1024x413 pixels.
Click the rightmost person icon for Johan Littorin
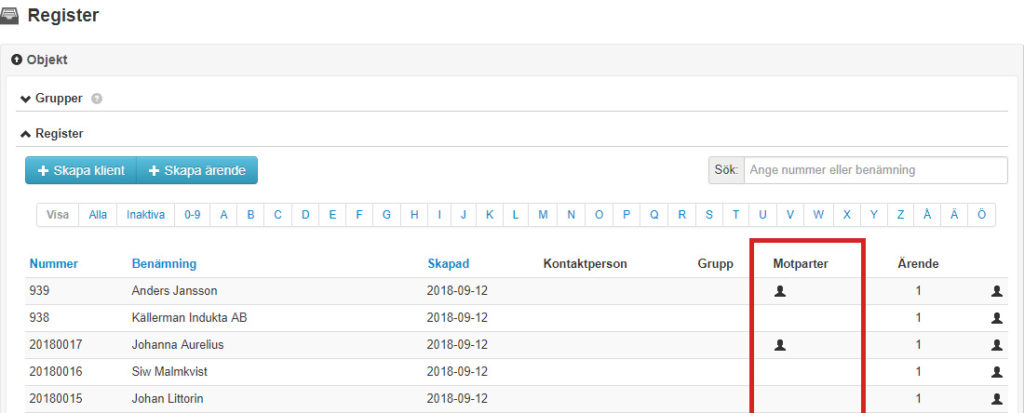click(996, 399)
